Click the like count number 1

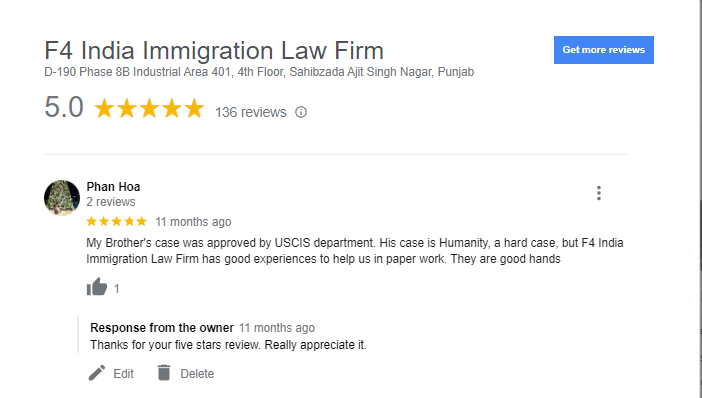(116, 289)
